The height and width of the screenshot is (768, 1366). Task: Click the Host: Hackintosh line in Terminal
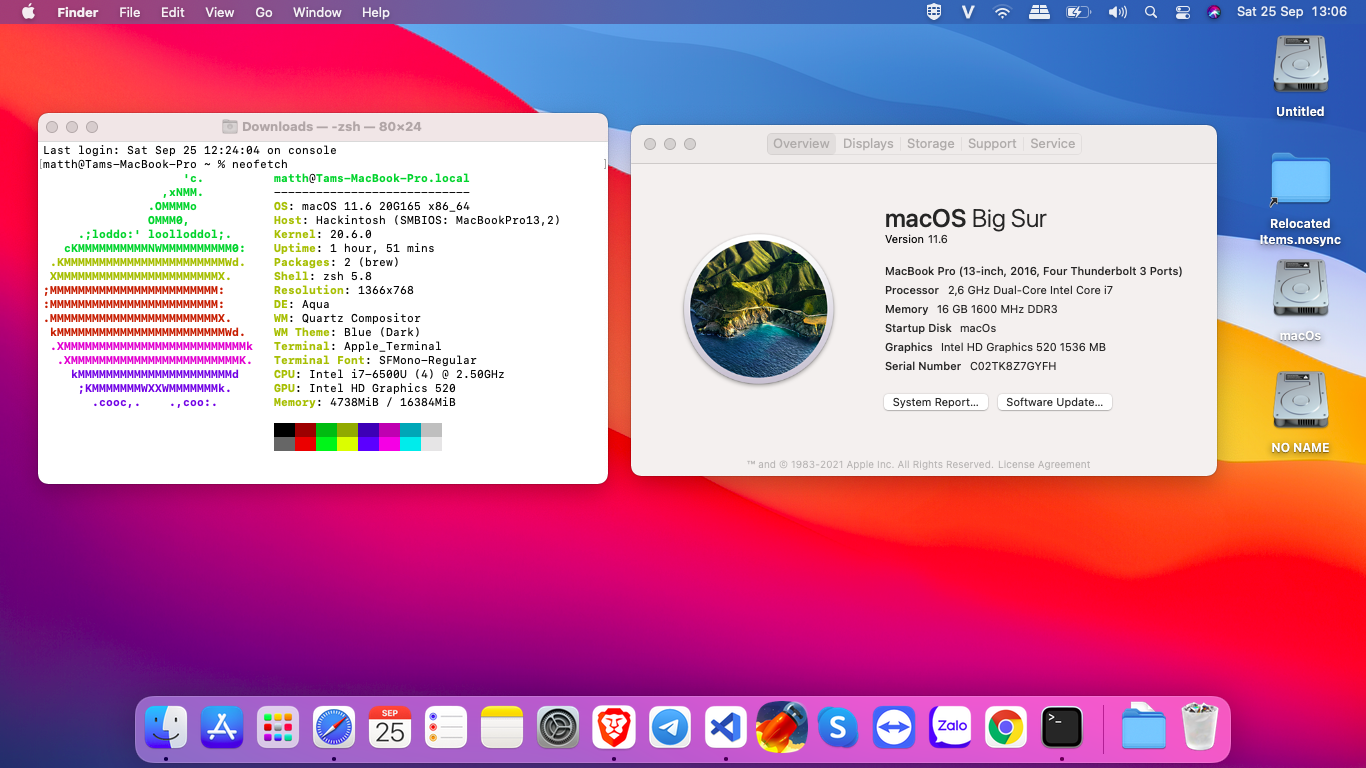point(417,220)
